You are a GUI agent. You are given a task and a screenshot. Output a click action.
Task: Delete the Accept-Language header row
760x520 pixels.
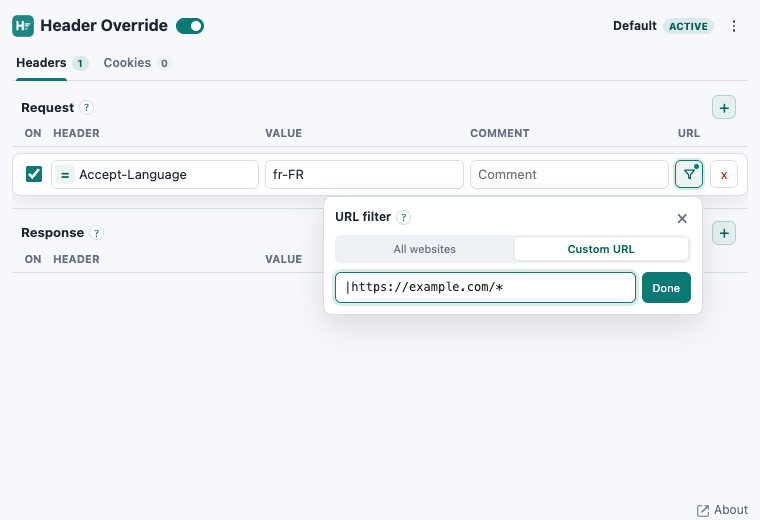click(x=724, y=174)
